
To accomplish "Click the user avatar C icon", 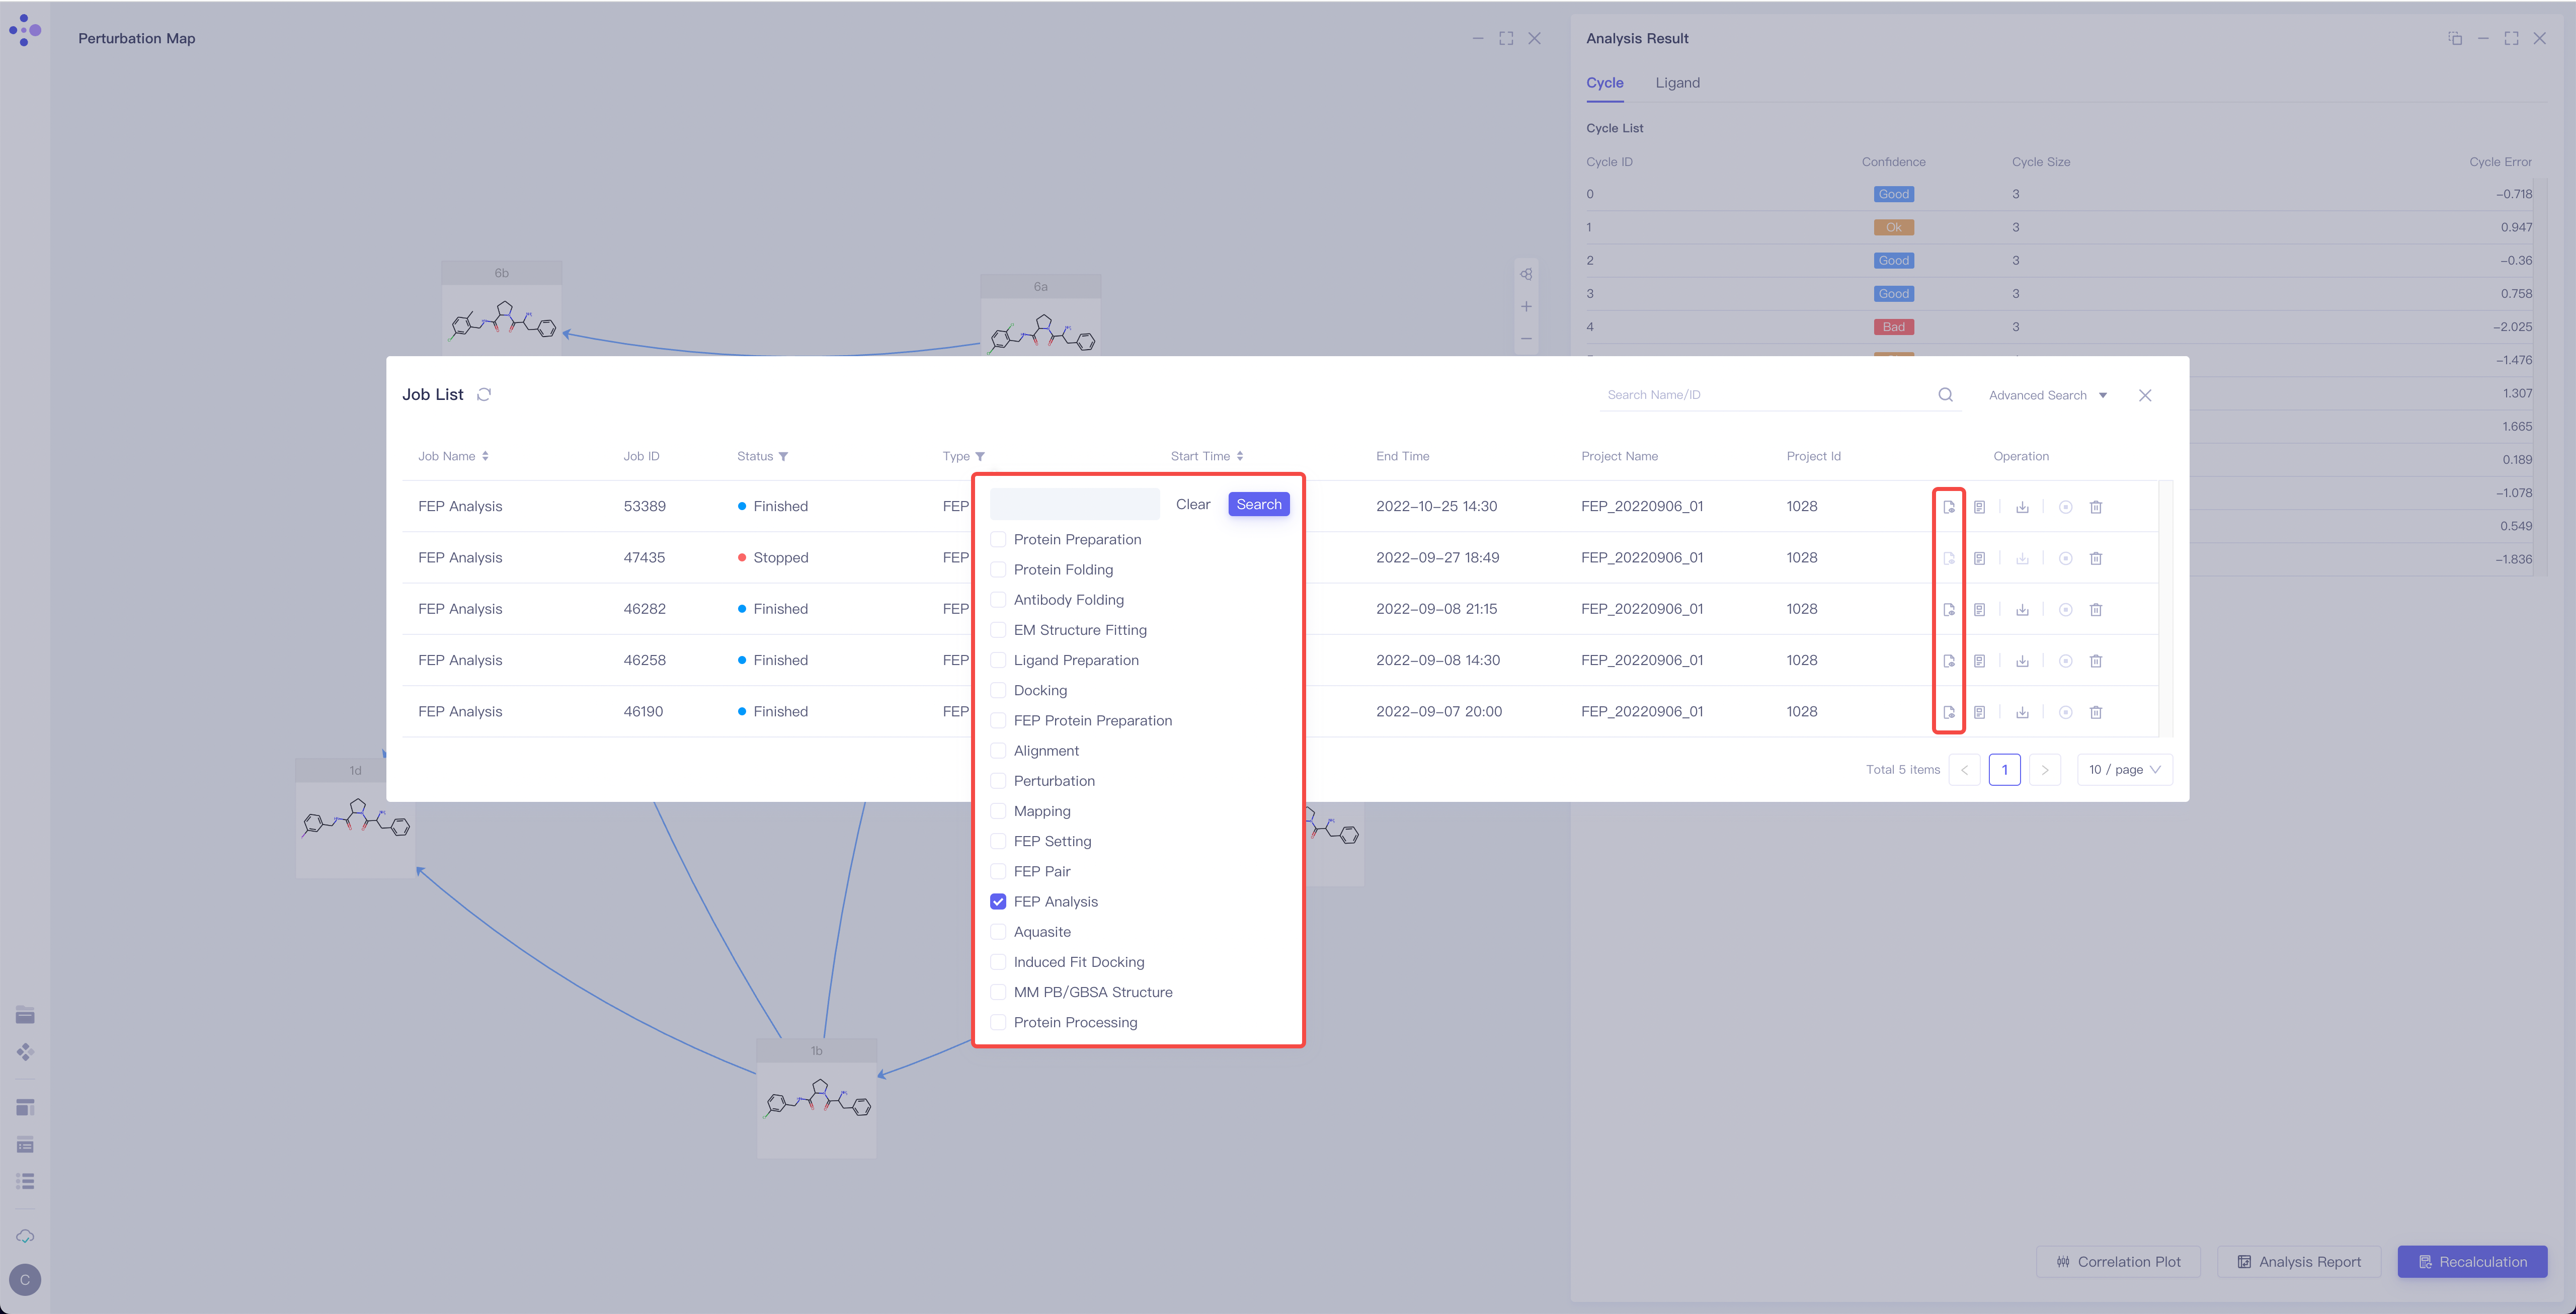I will point(25,1279).
